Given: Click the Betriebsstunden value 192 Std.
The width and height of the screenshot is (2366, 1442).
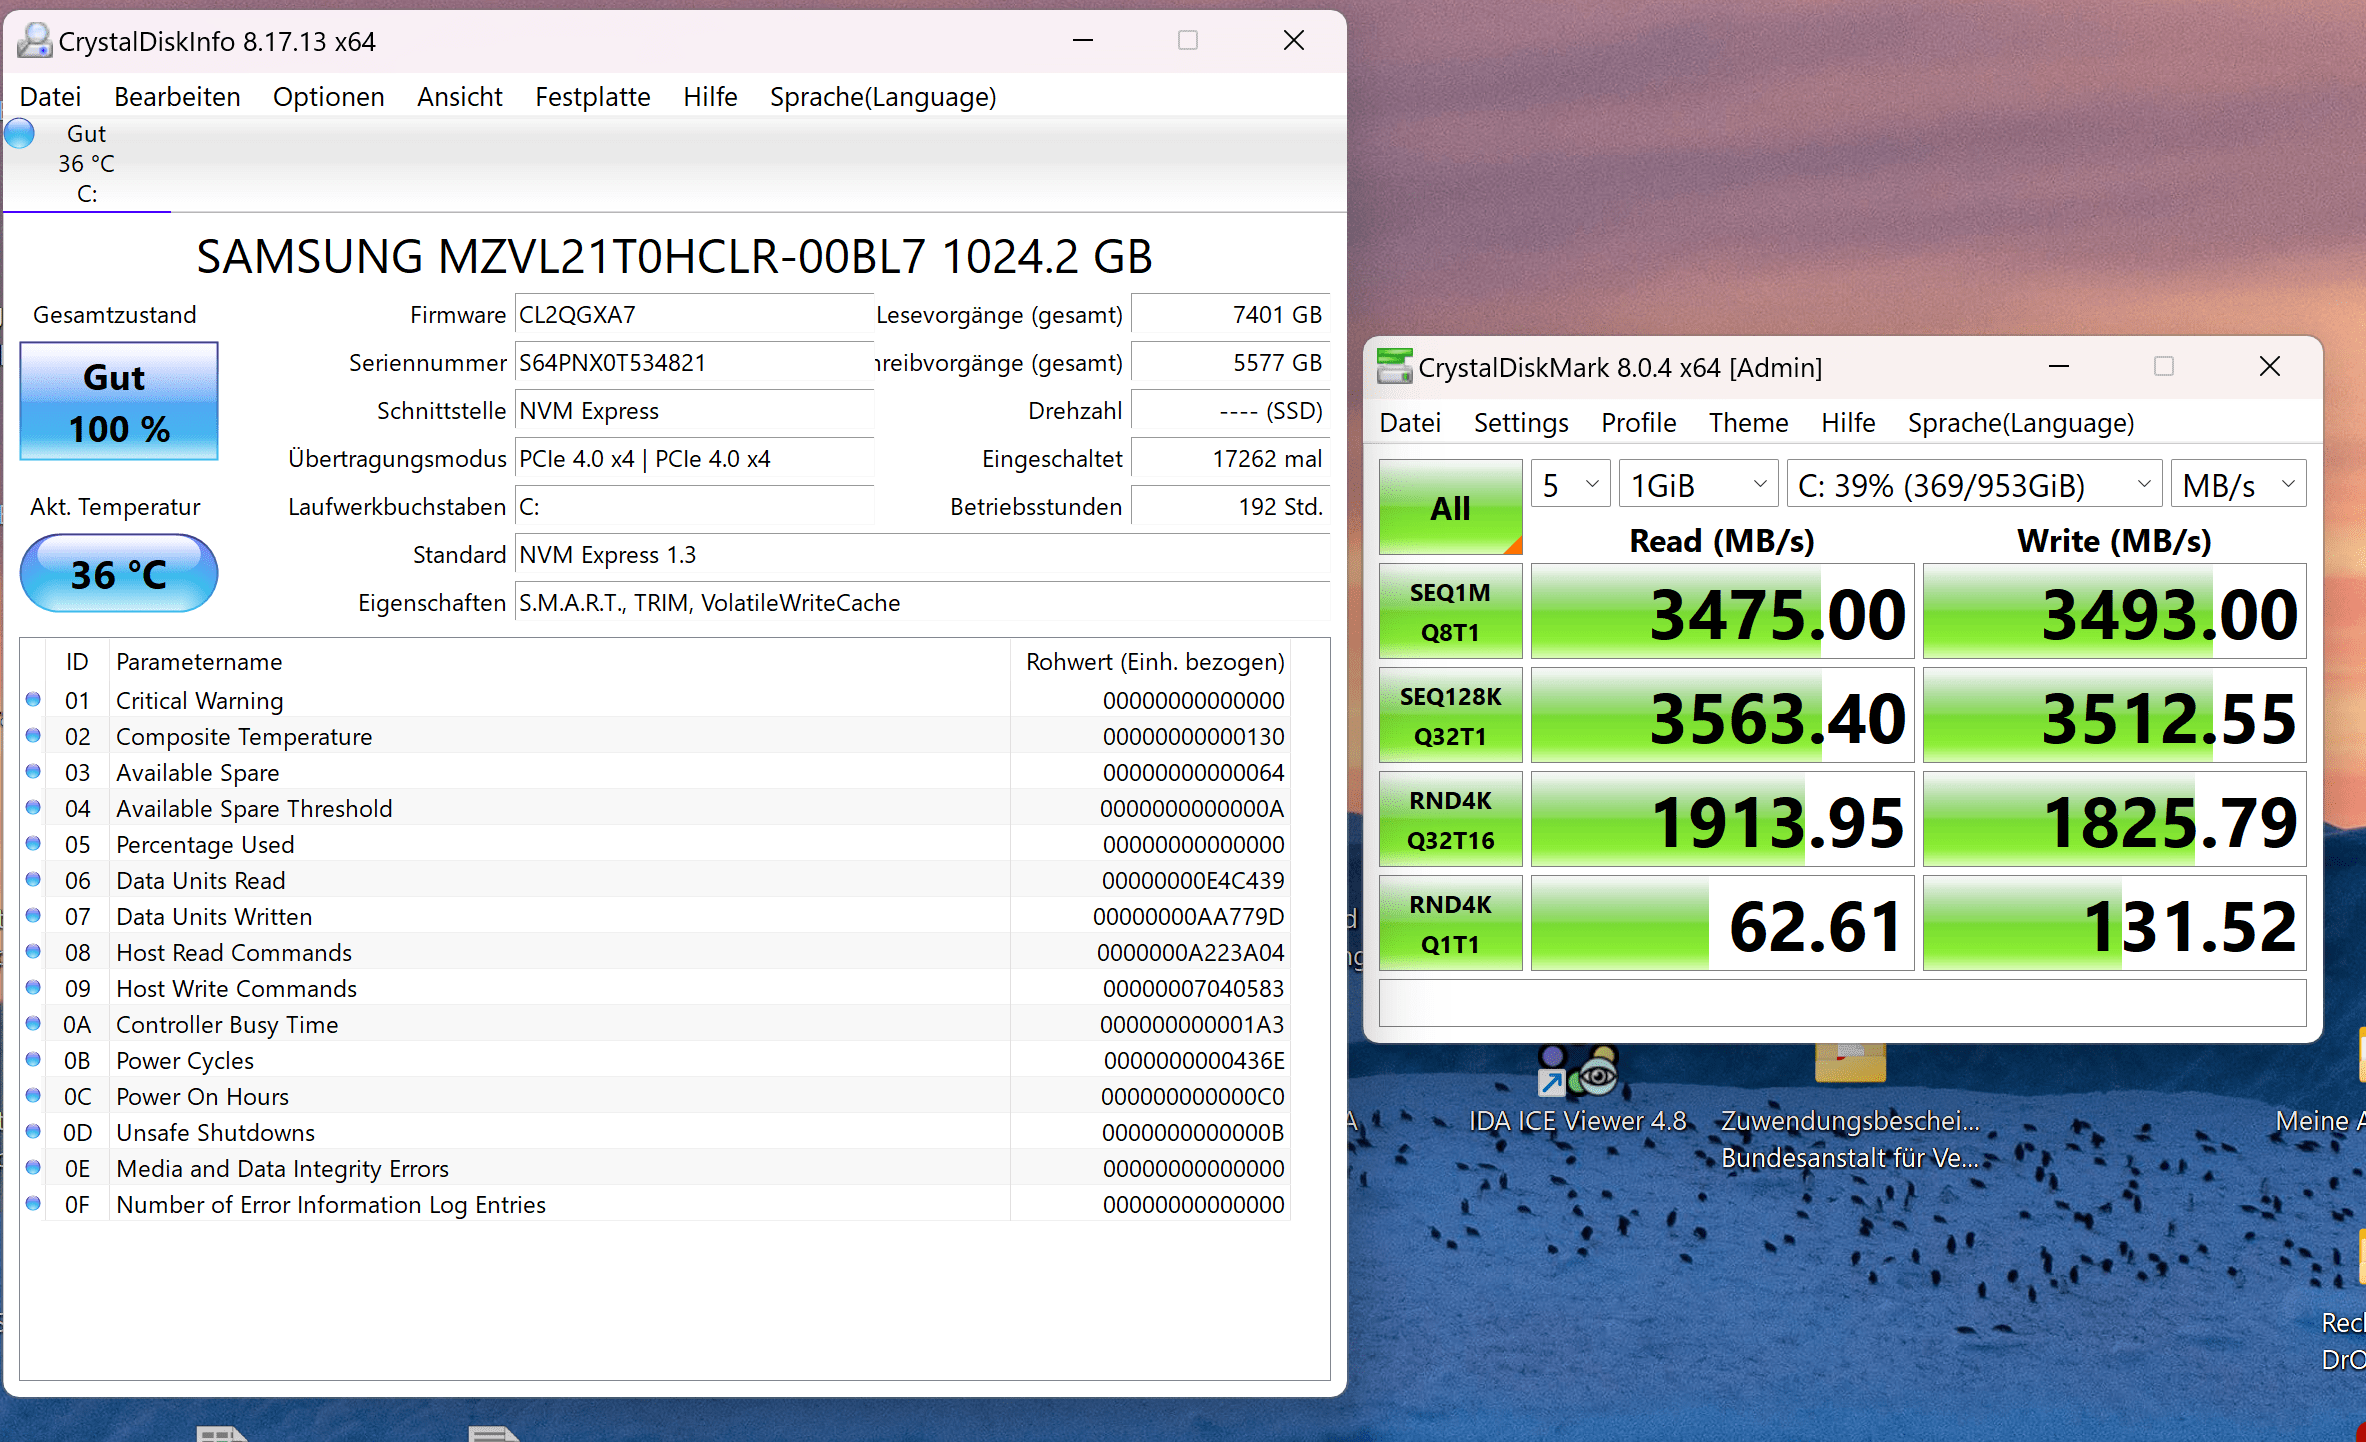Looking at the screenshot, I should point(1230,507).
